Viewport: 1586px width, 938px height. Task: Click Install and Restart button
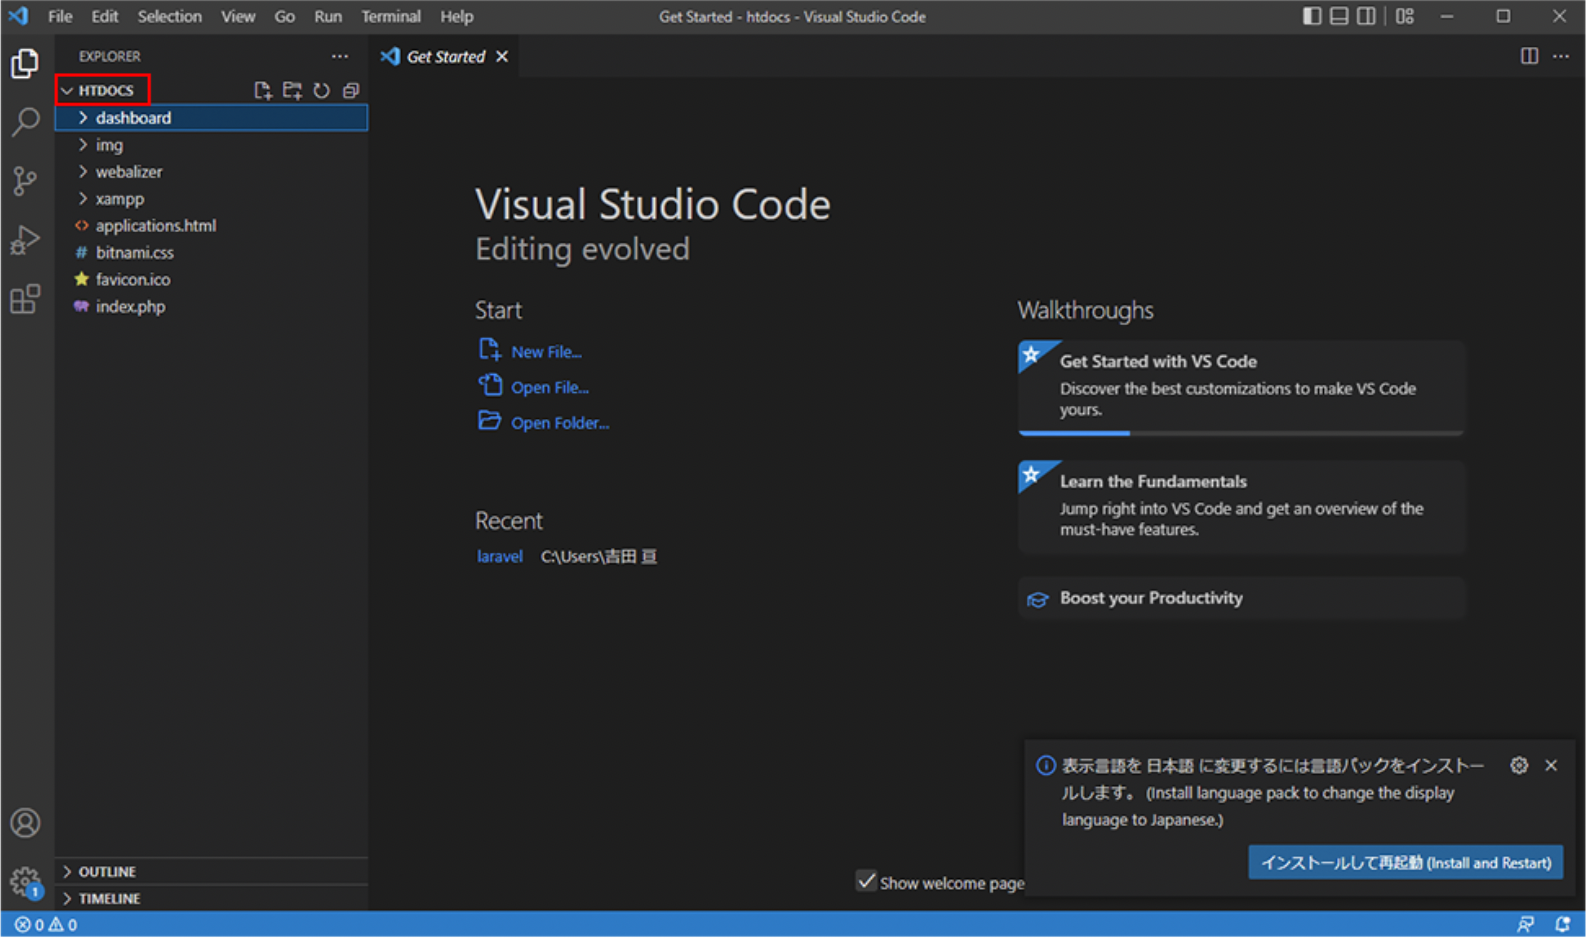pos(1405,863)
